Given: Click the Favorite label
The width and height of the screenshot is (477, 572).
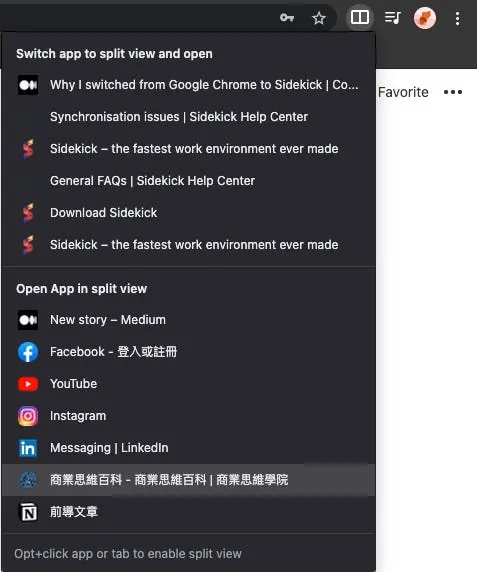Looking at the screenshot, I should 403,92.
